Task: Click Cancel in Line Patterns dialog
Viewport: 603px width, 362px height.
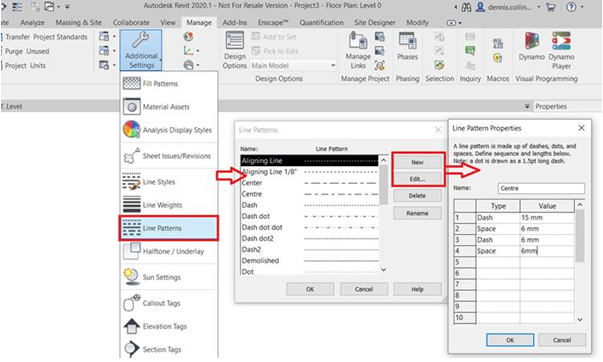Action: 364,289
